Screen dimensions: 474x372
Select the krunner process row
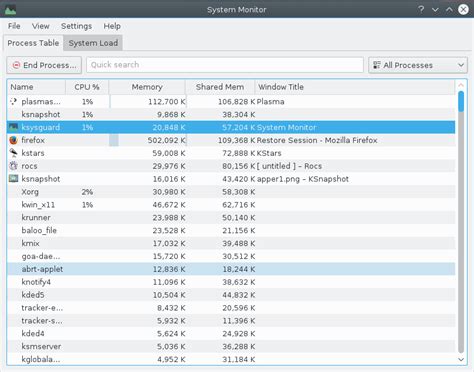click(x=231, y=217)
